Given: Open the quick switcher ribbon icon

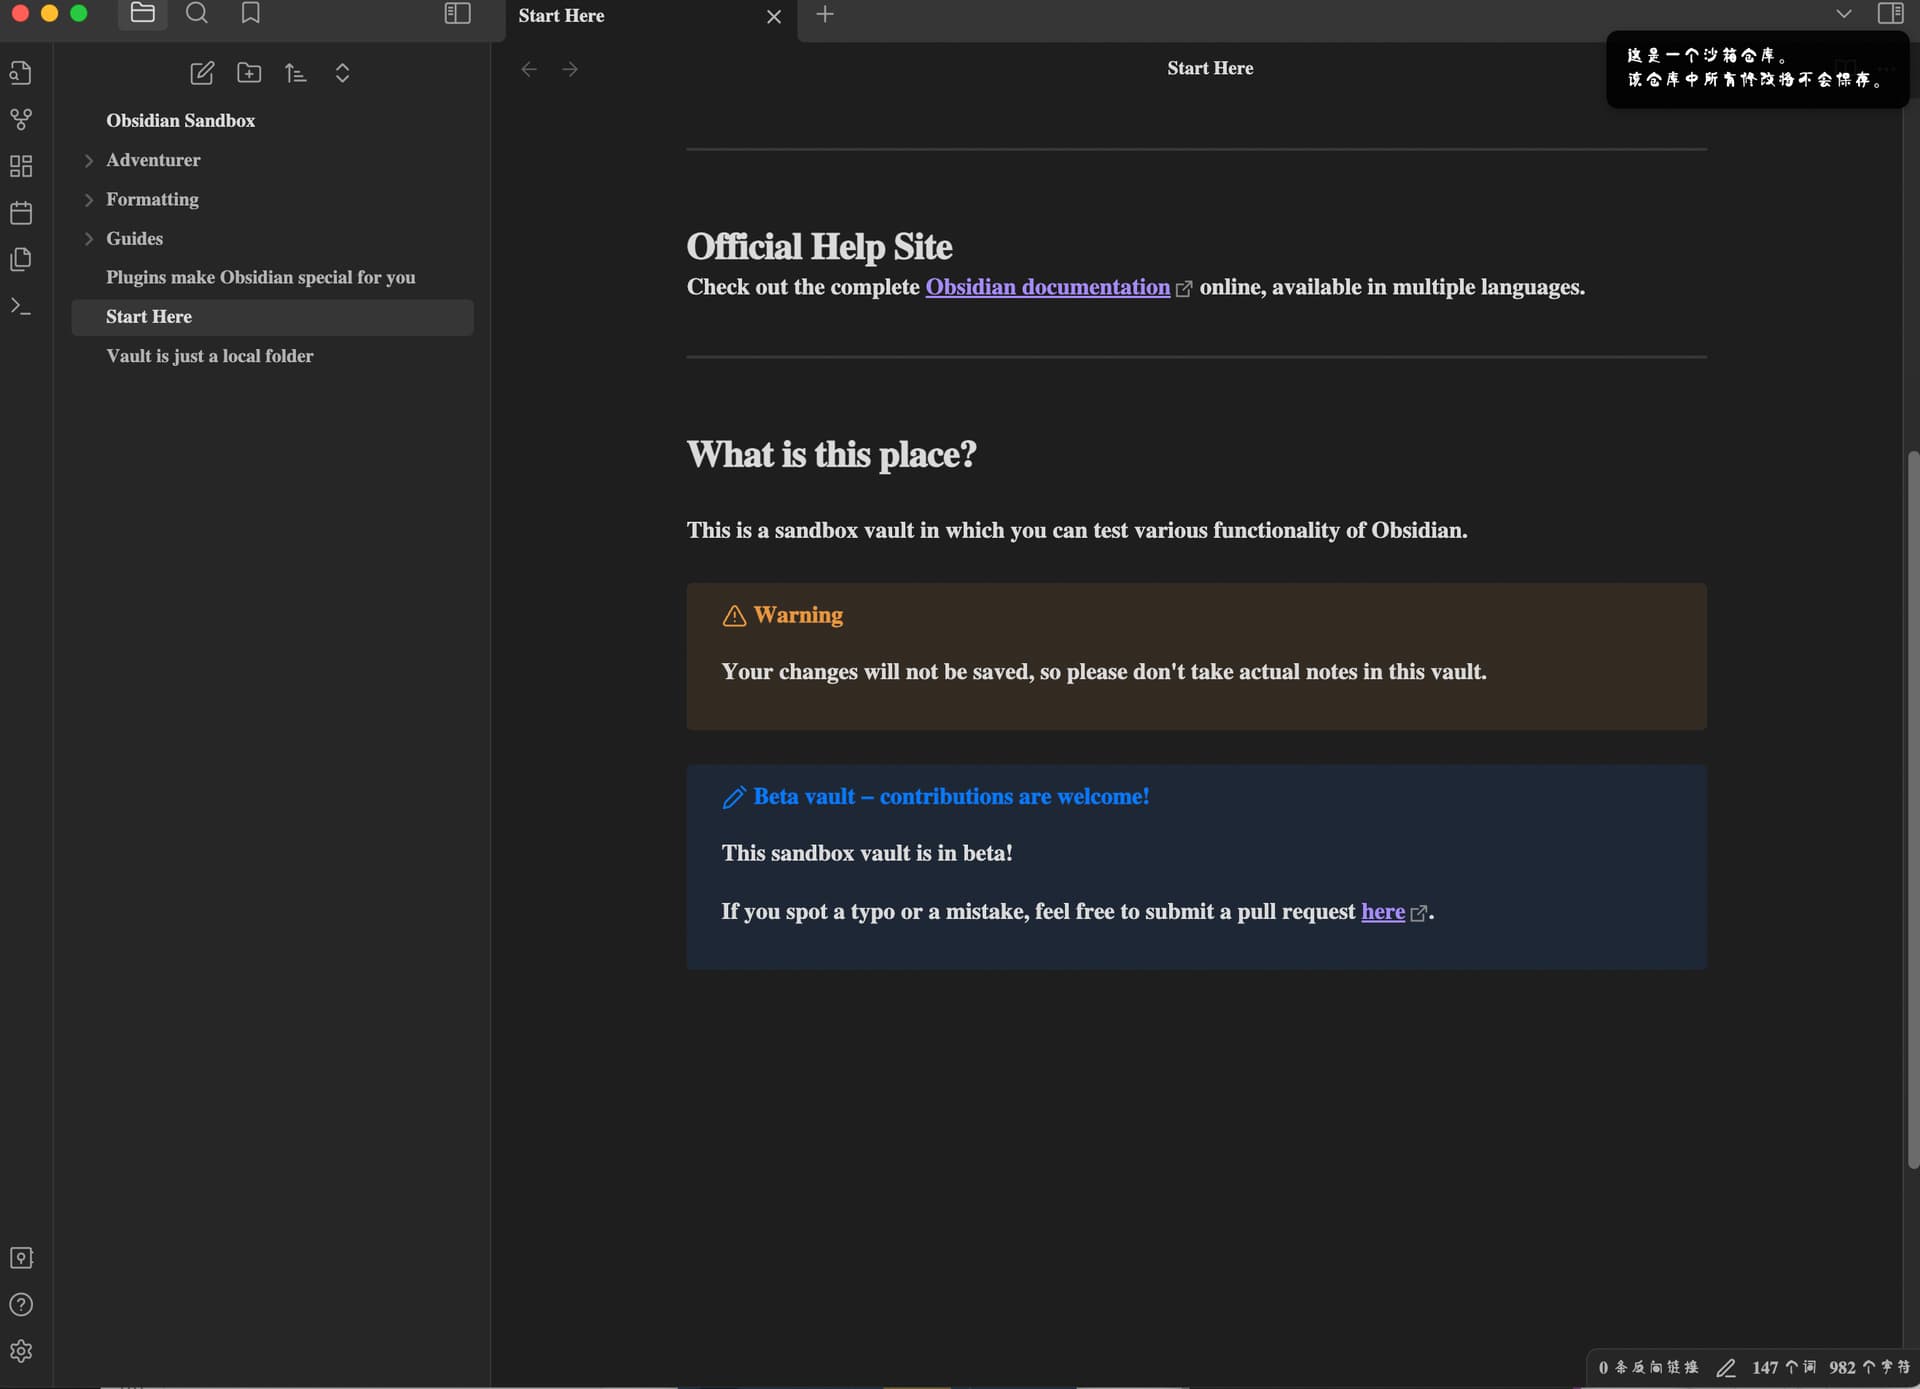Looking at the screenshot, I should tap(21, 73).
